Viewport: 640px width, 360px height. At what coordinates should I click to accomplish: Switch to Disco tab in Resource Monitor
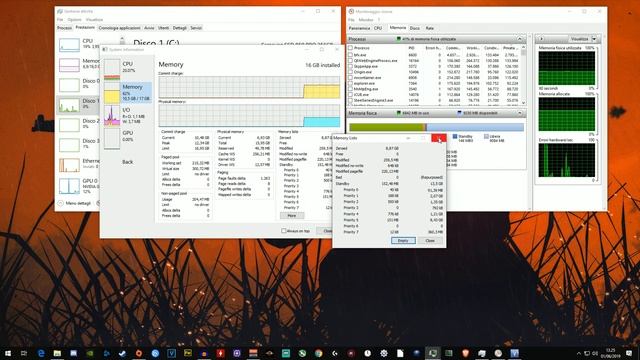415,28
